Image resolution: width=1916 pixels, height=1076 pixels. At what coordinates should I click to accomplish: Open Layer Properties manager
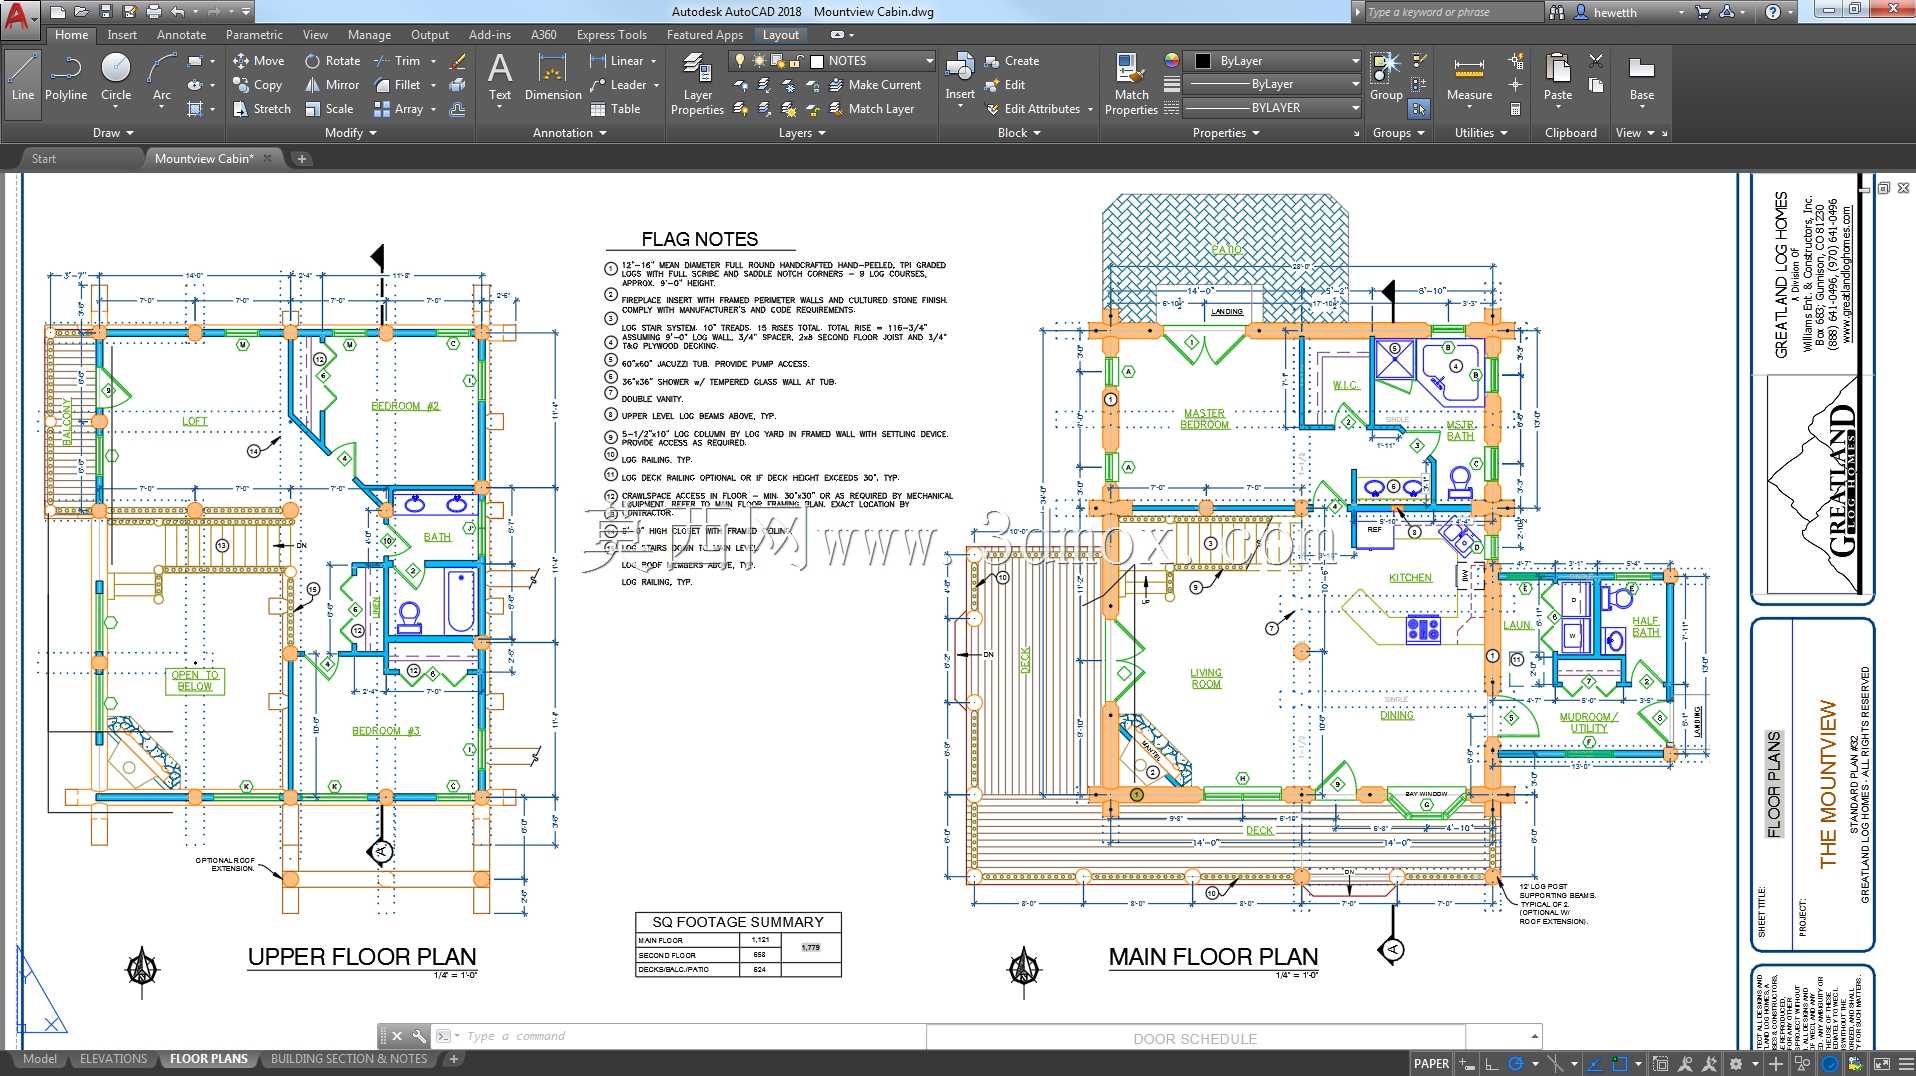point(697,85)
